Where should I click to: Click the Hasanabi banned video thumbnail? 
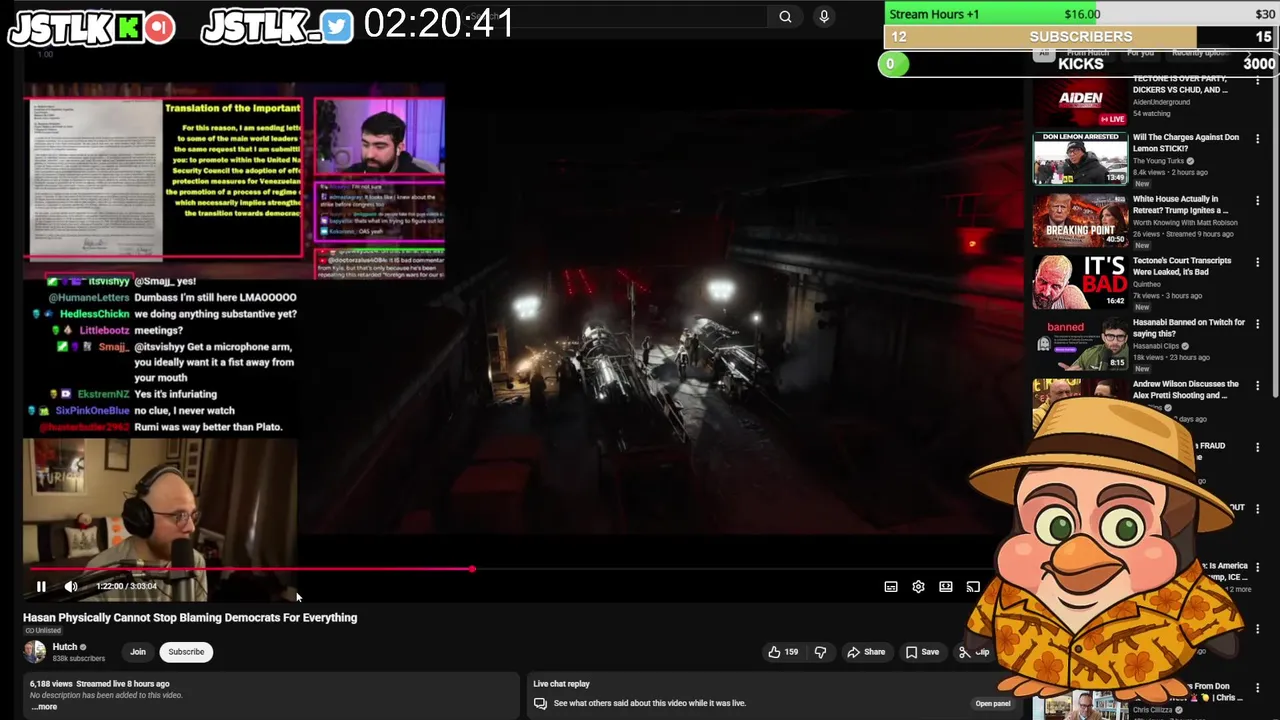click(x=1080, y=344)
